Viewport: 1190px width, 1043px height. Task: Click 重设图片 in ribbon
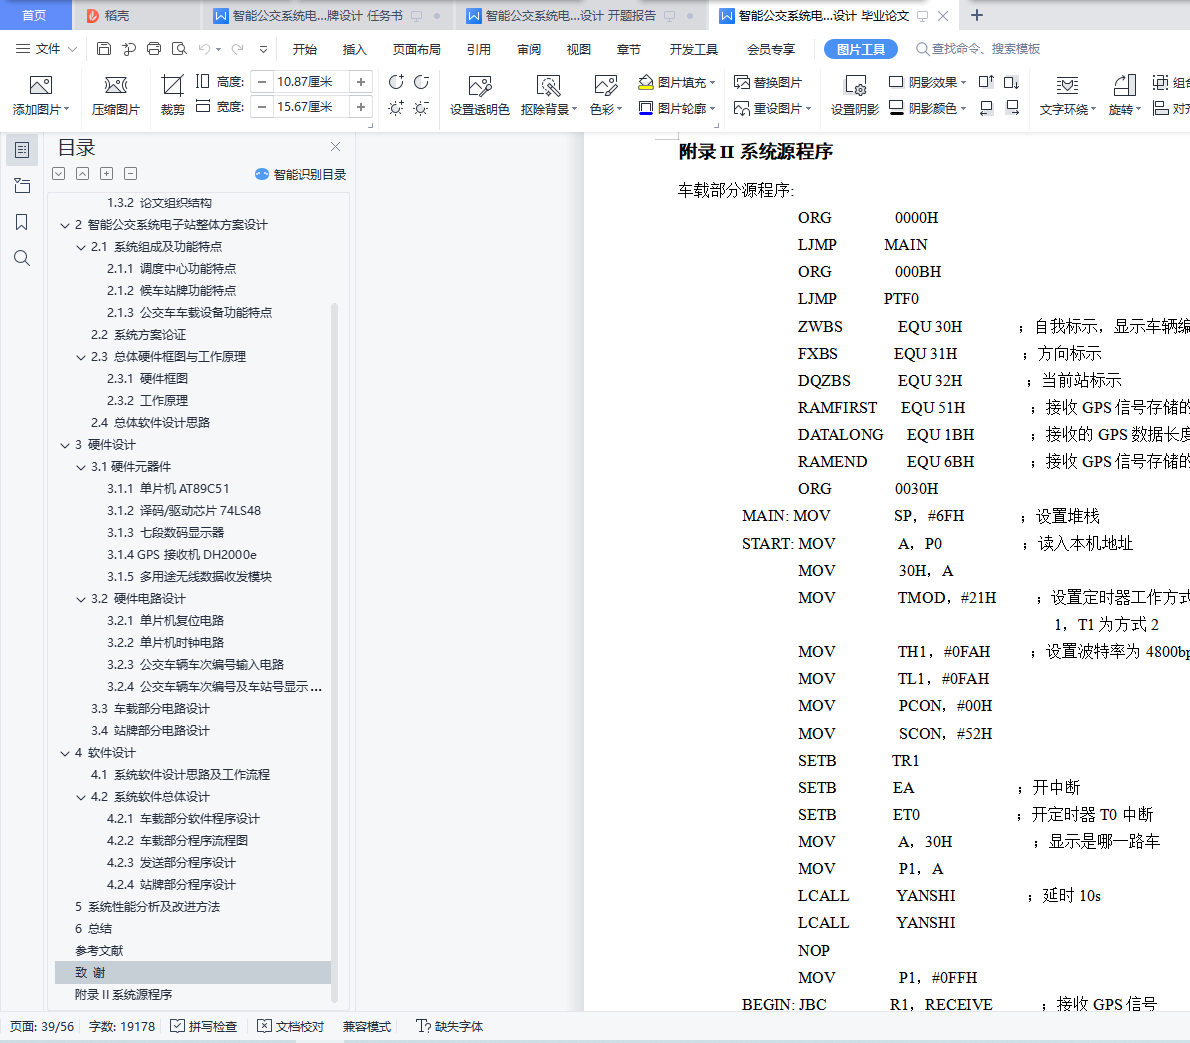pyautogui.click(x=772, y=109)
